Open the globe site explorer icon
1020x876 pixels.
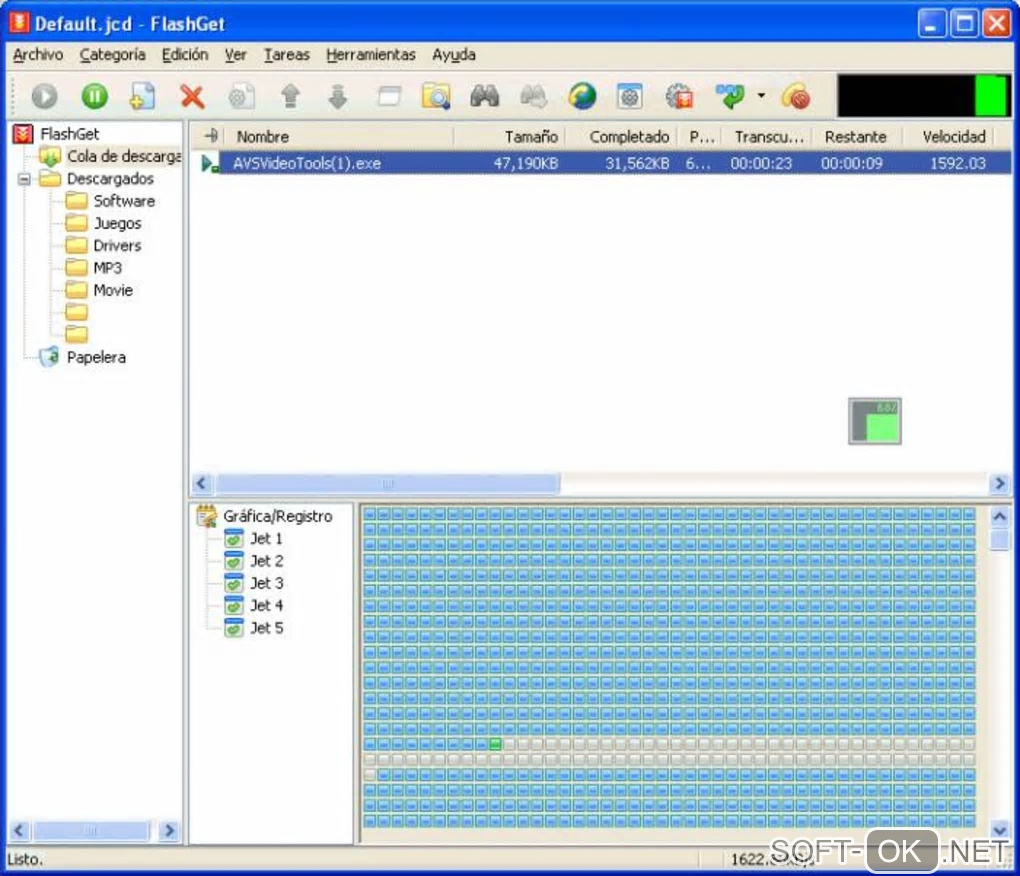click(582, 96)
